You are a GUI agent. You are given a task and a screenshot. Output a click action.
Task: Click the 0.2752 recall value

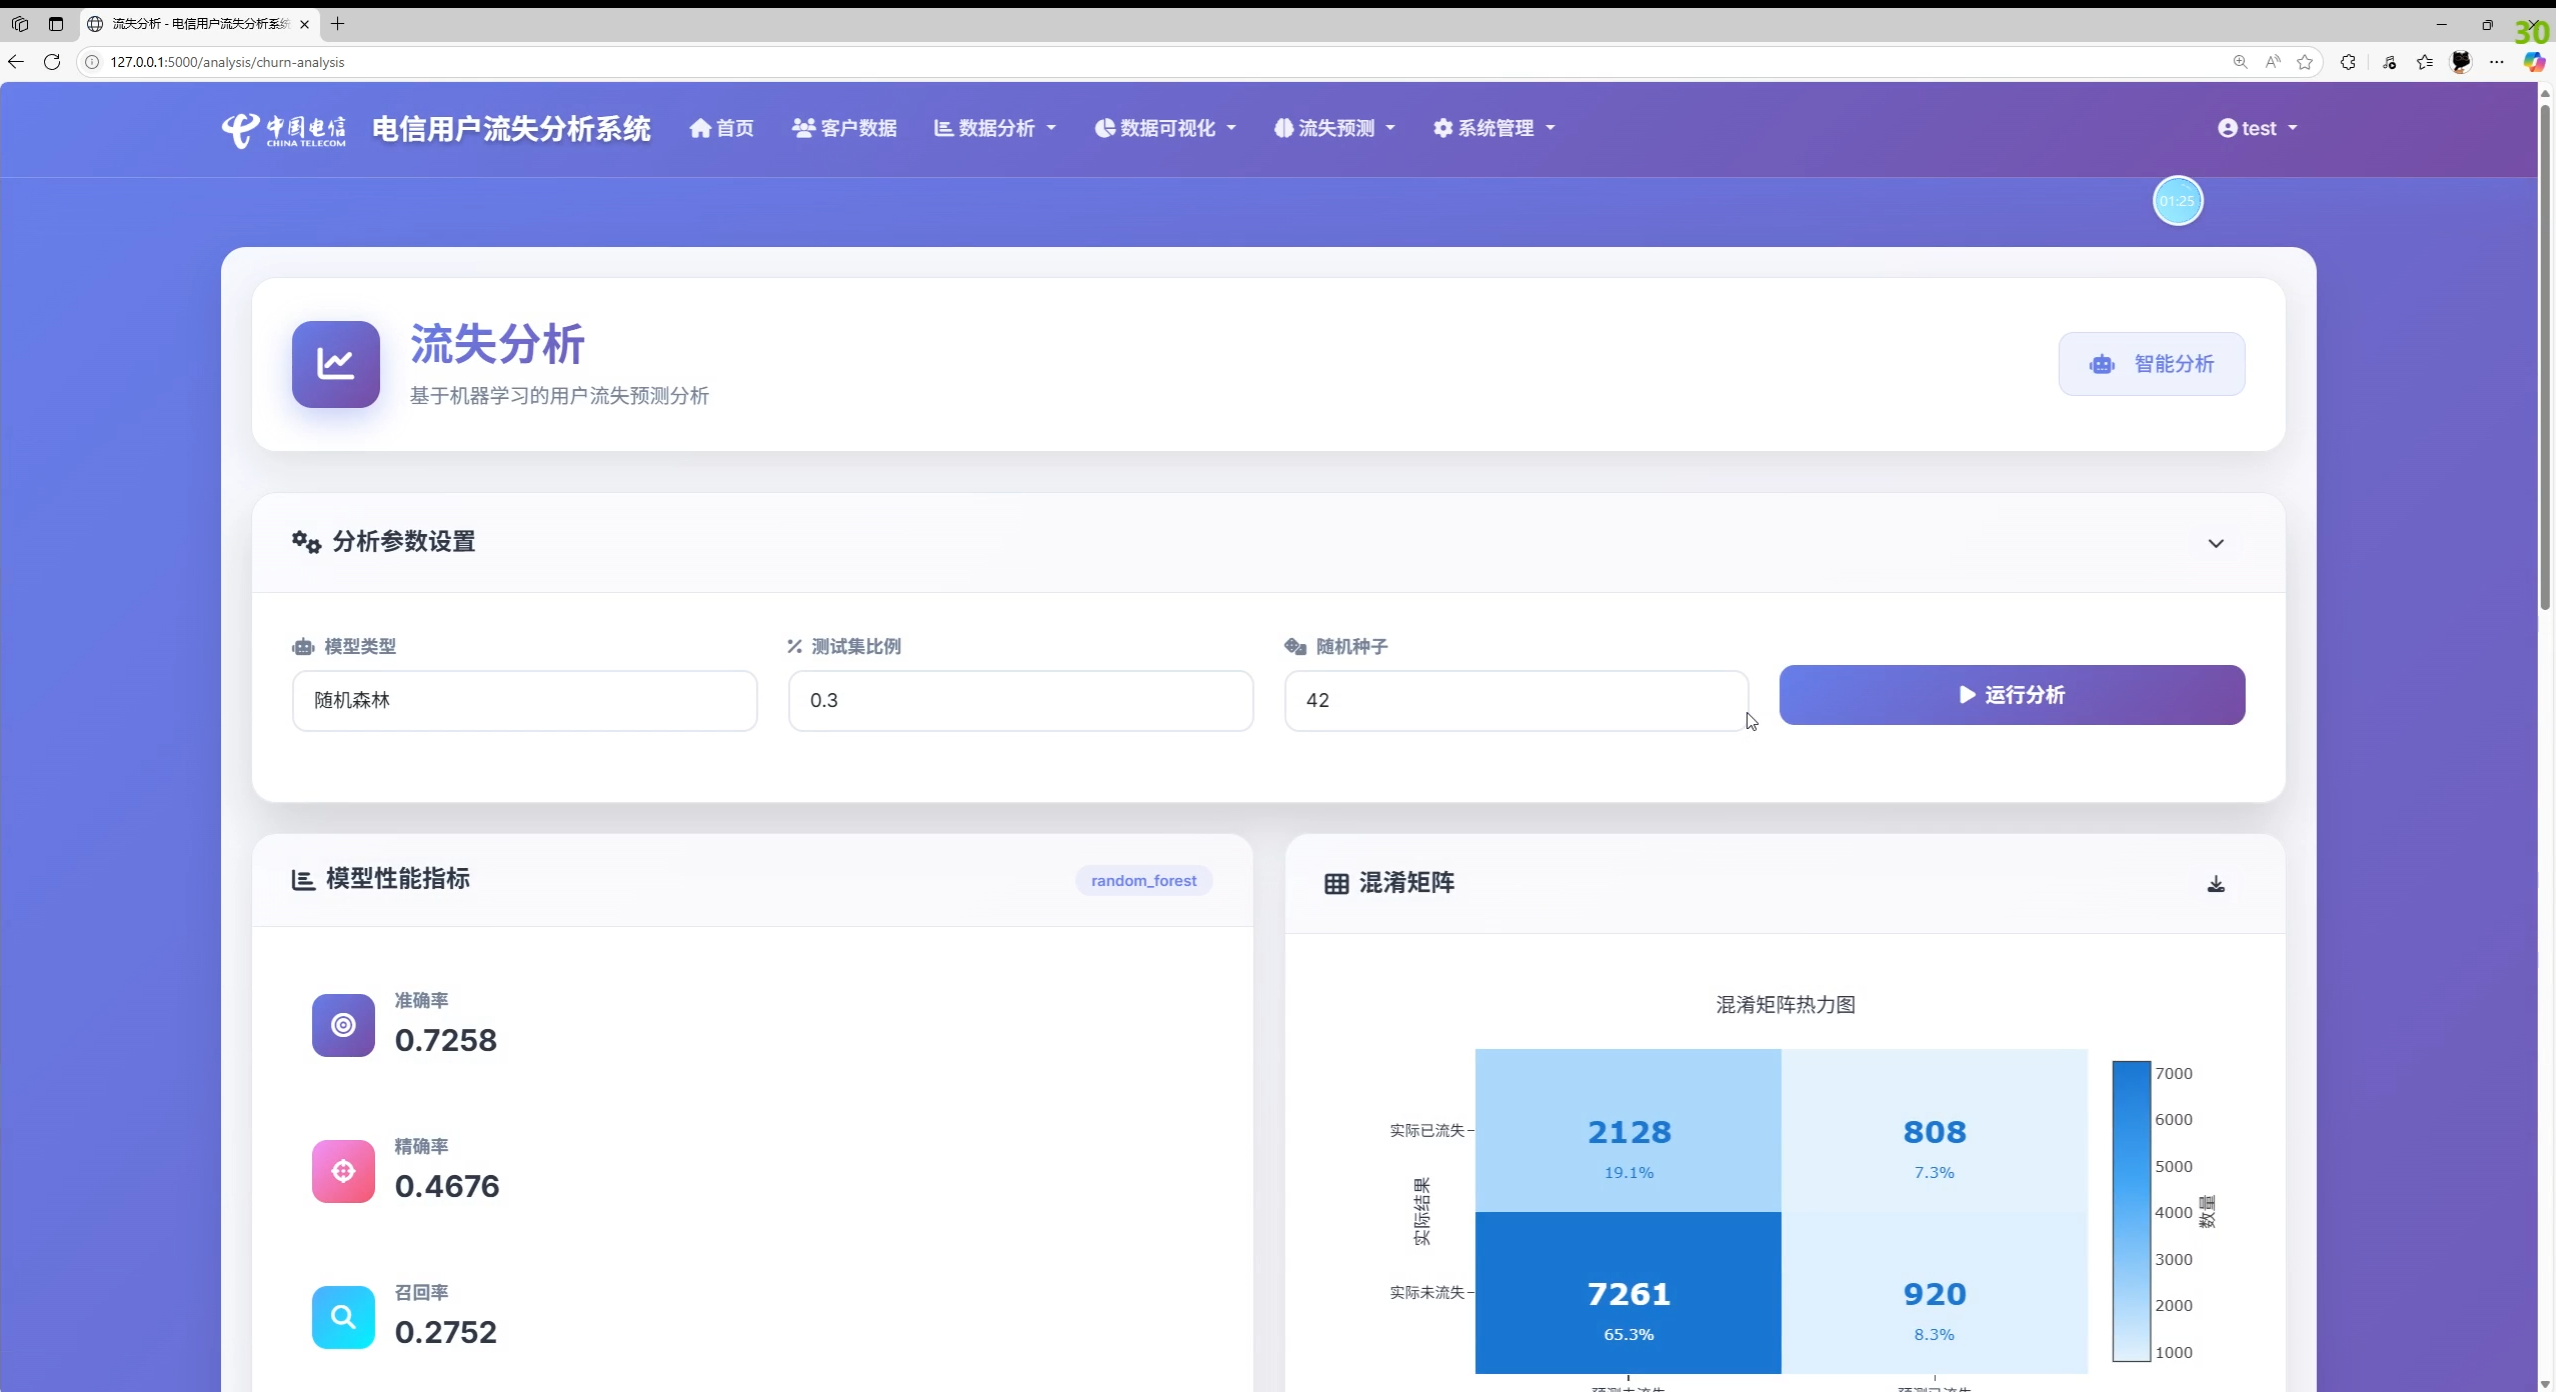pos(446,1332)
